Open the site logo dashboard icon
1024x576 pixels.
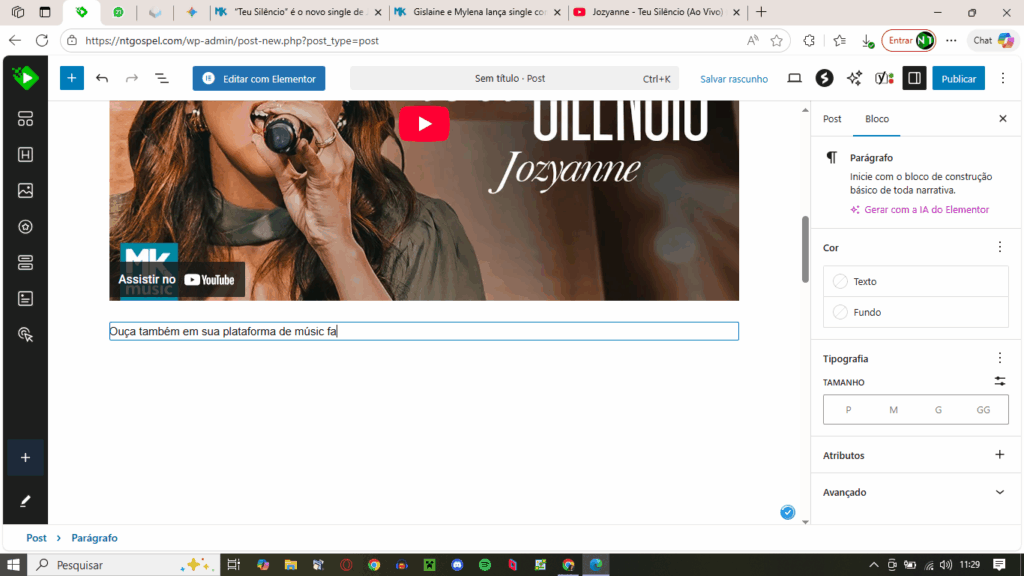tap(25, 78)
